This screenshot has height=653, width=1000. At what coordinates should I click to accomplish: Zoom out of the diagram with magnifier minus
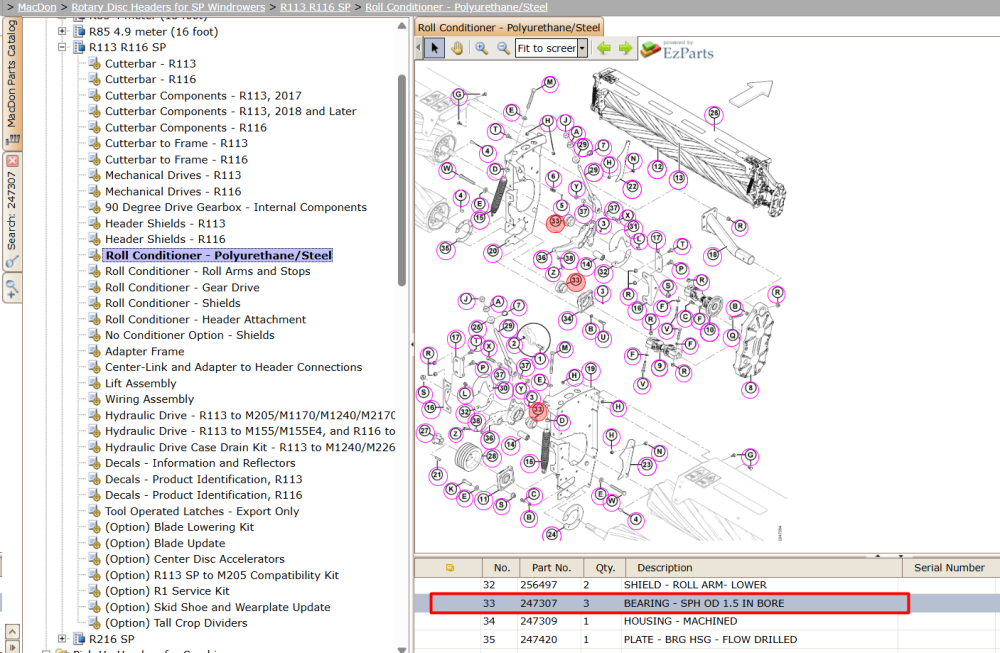click(503, 48)
